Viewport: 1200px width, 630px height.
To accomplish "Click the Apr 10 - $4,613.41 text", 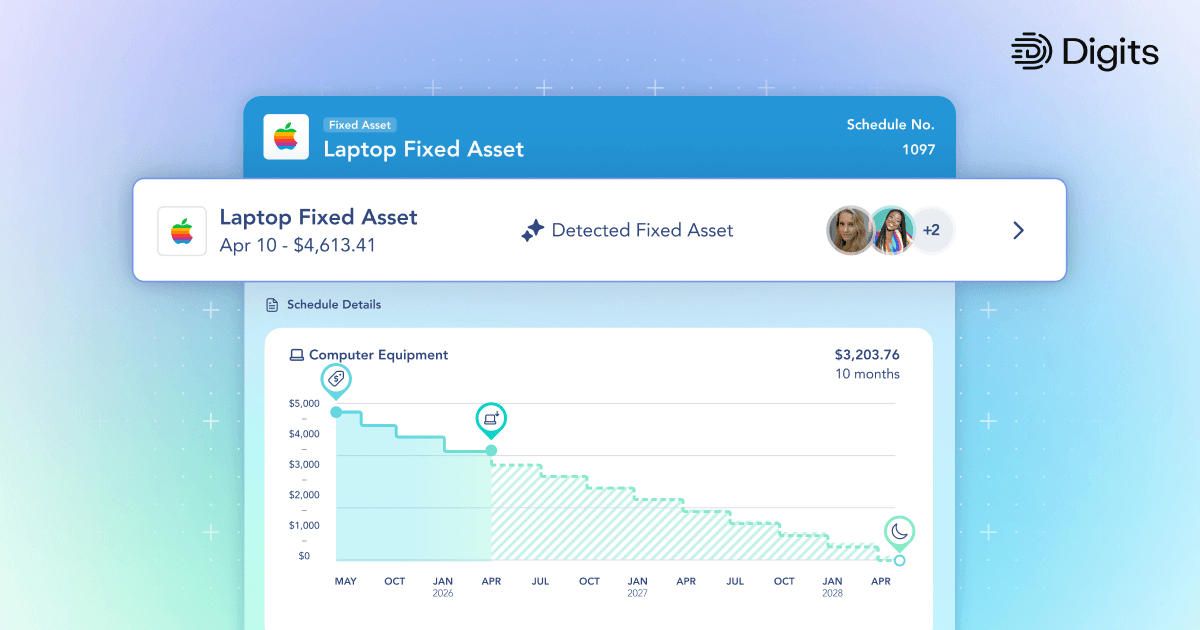I will click(x=298, y=245).
